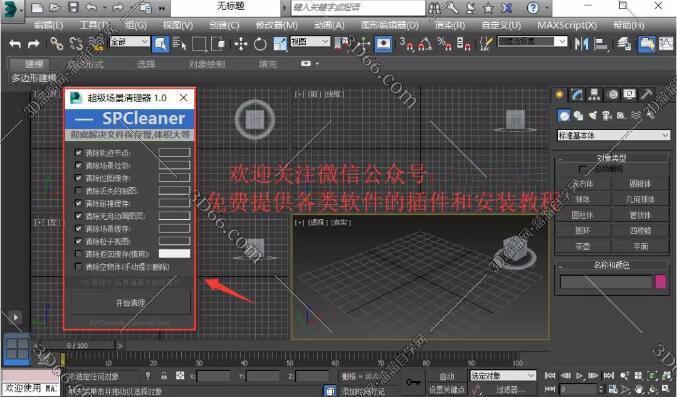Screen dimensions: 677x397
Task: Enable the 清除渲染缓存(慎用) checkbox
Action: click(x=78, y=254)
